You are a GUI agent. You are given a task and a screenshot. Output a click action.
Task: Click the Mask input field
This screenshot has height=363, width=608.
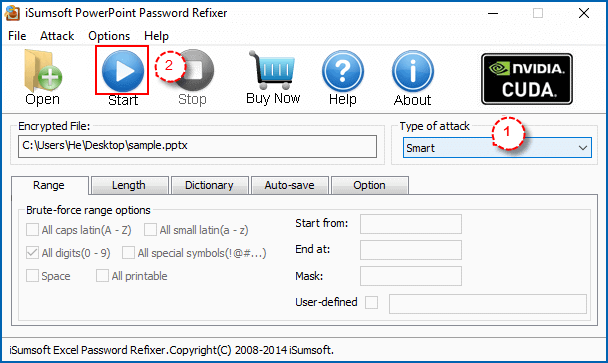[x=411, y=276]
